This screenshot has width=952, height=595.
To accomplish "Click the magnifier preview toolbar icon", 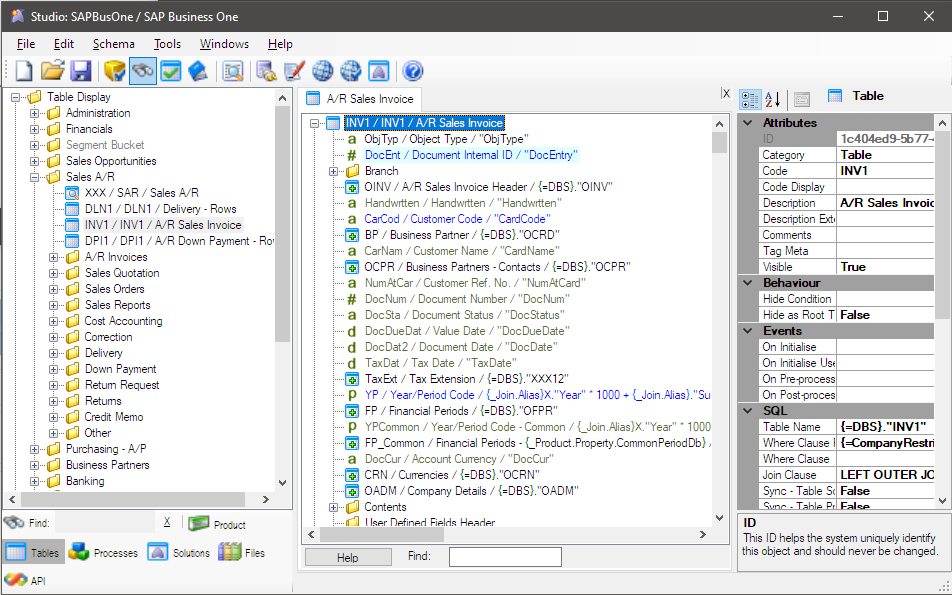I will [x=233, y=71].
